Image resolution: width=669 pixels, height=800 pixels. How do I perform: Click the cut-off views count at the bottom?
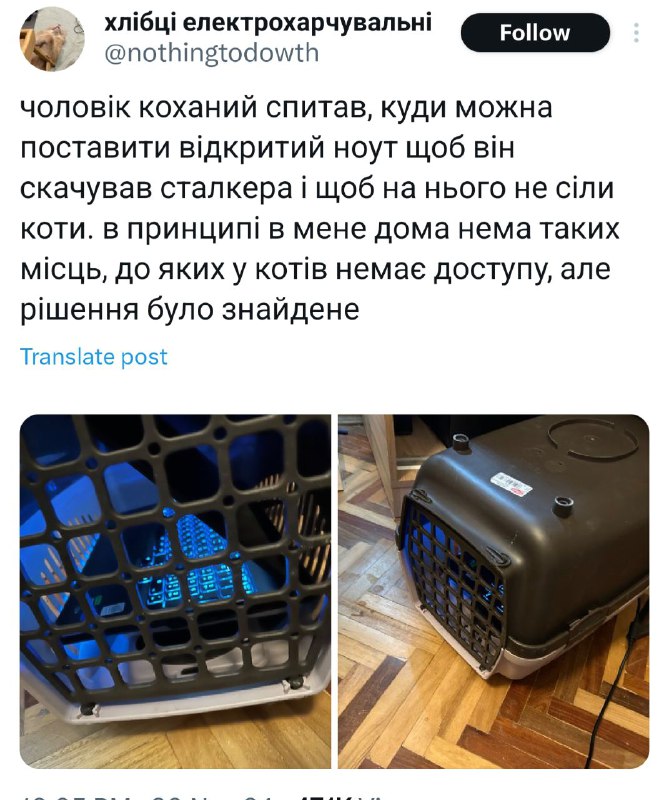pos(342,796)
